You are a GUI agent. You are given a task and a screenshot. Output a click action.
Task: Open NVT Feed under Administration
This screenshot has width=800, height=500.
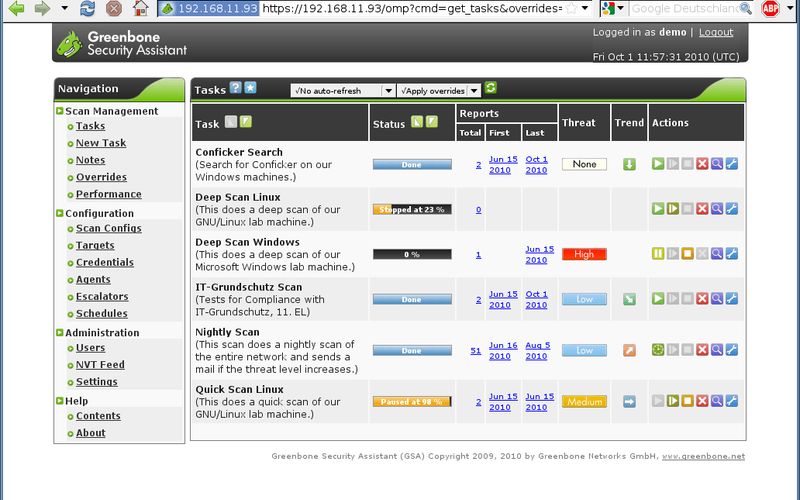100,365
